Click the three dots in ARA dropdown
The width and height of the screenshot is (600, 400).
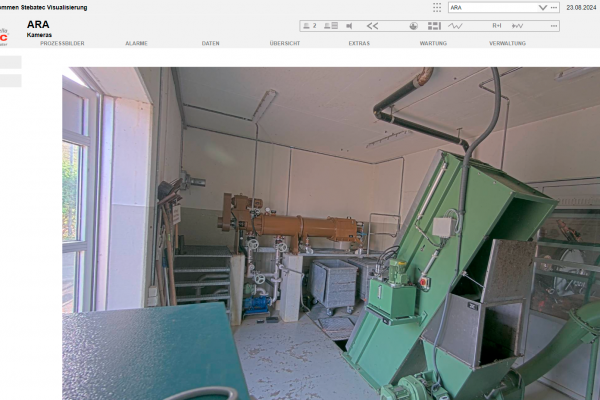554,7
